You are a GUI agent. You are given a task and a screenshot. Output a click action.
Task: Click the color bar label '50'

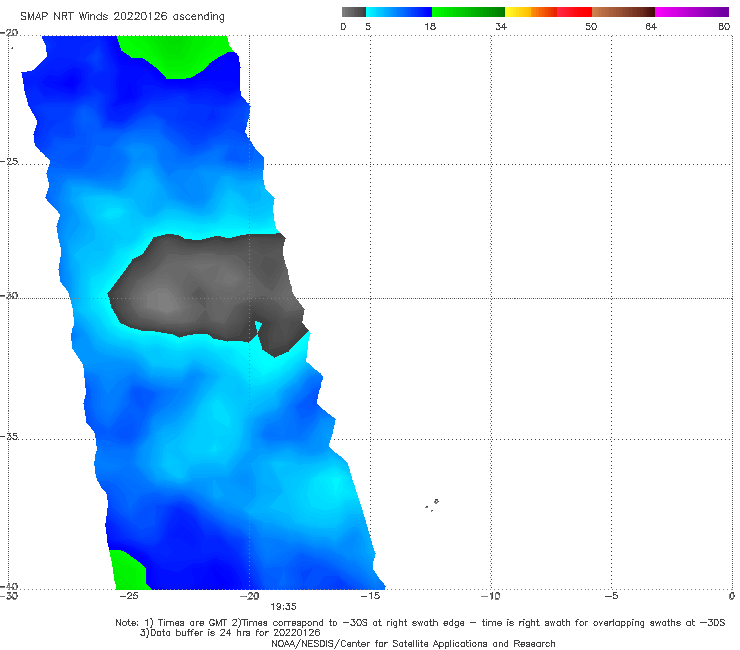point(591,26)
